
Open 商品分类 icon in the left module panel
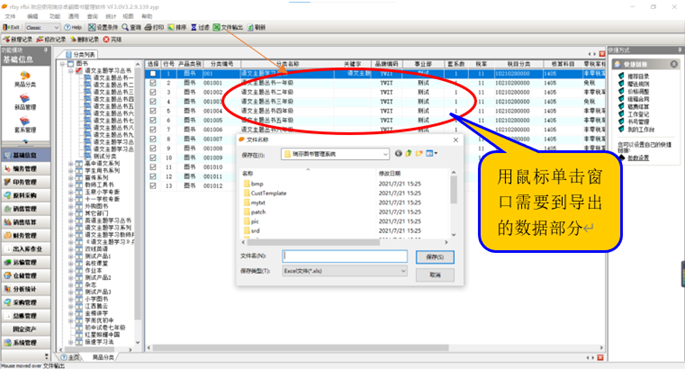click(25, 75)
